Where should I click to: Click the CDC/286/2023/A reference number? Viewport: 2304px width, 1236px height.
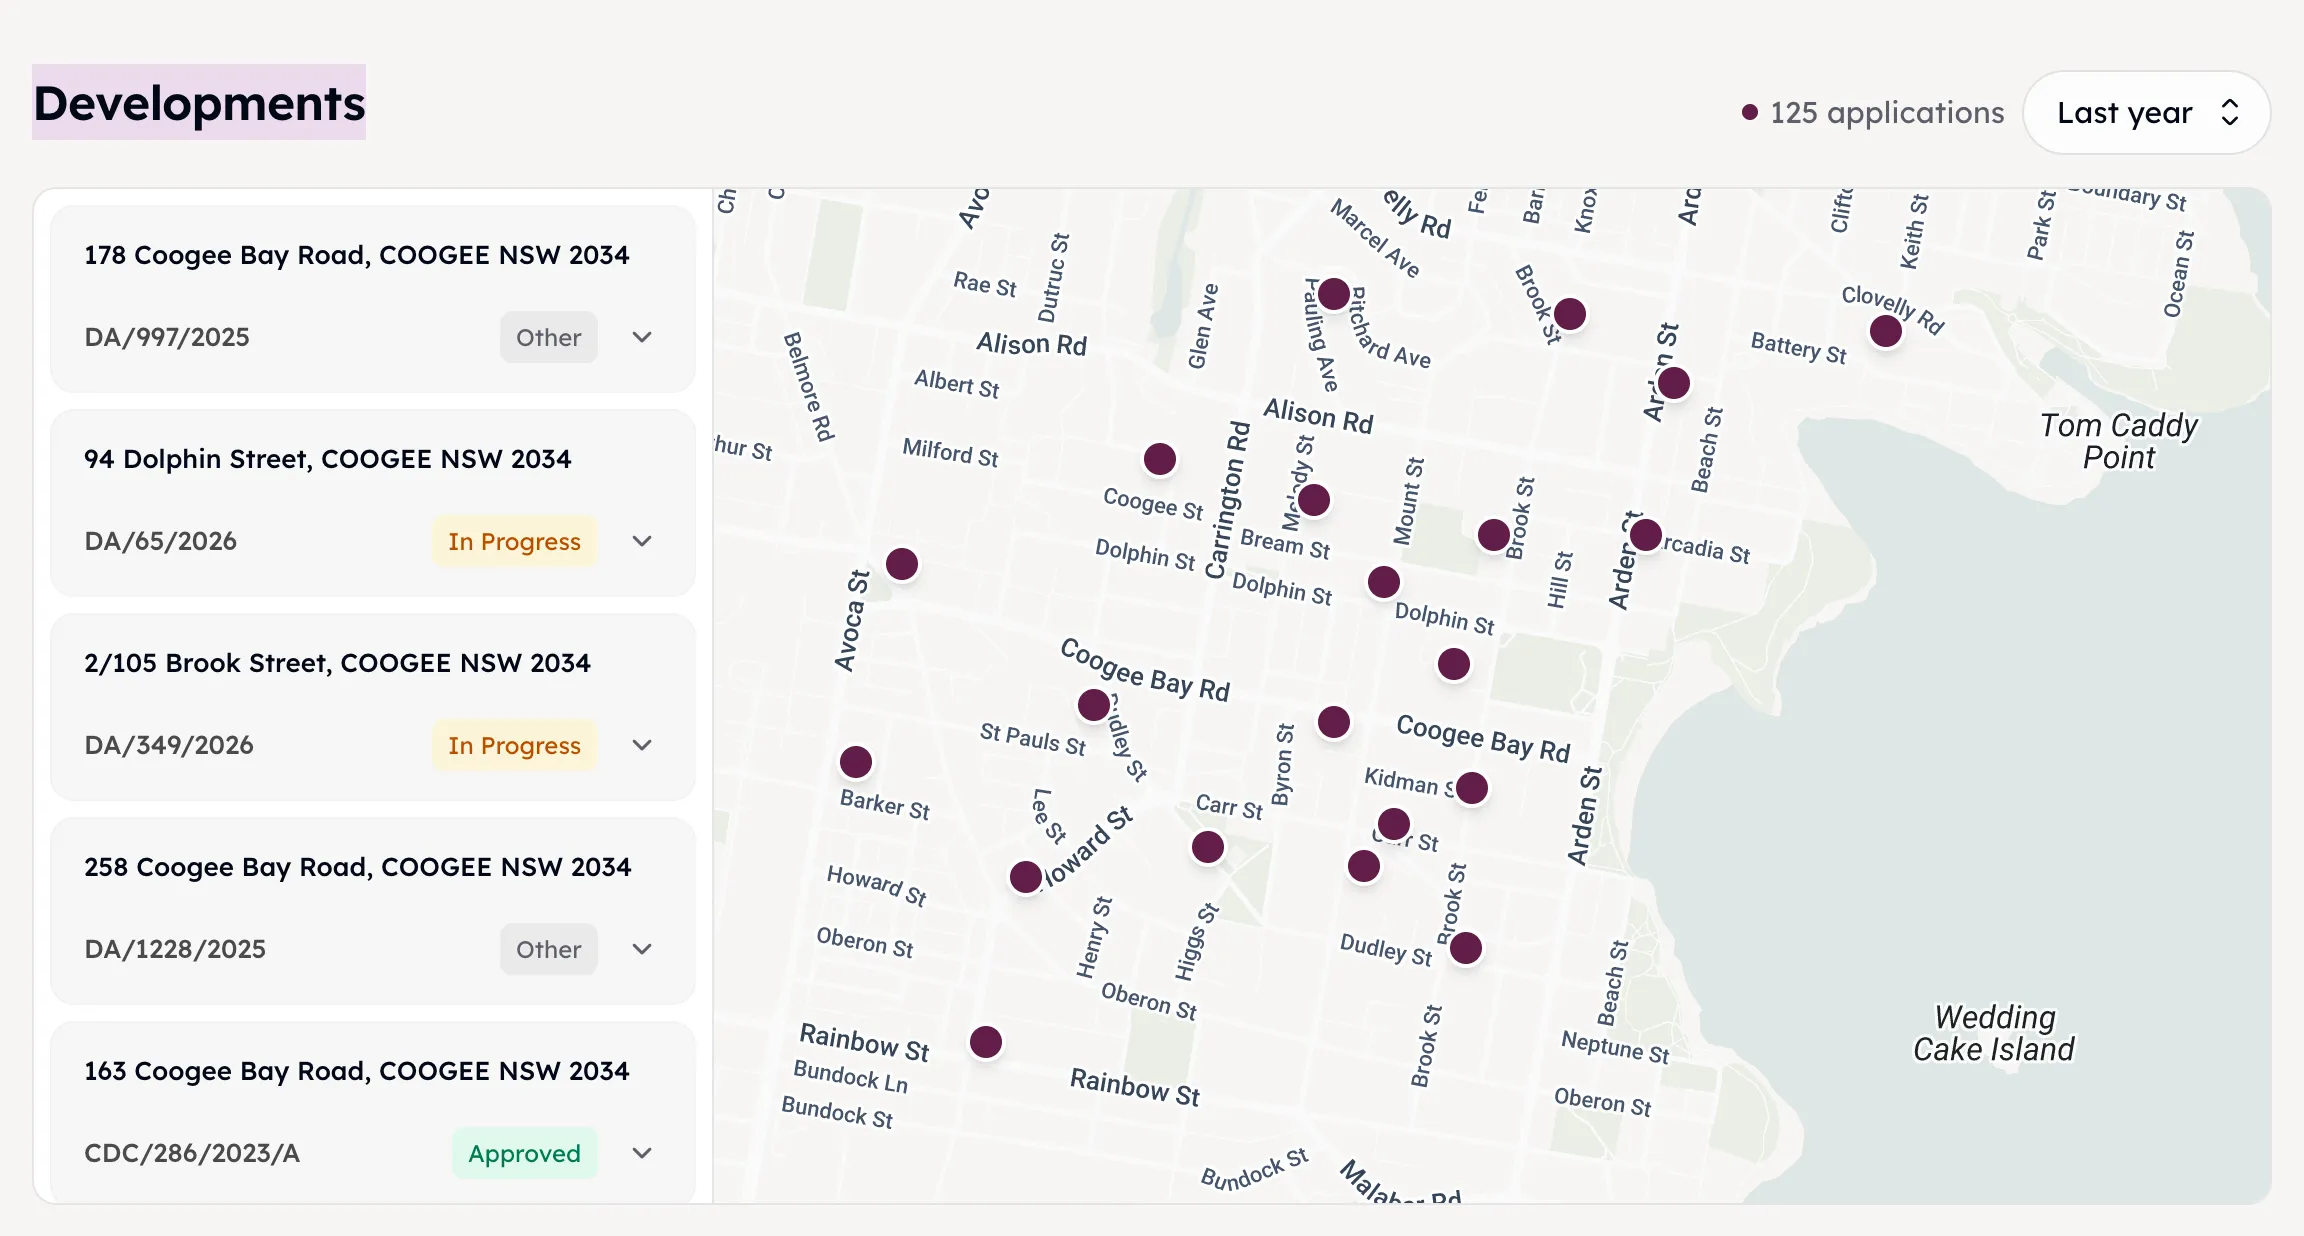[192, 1153]
